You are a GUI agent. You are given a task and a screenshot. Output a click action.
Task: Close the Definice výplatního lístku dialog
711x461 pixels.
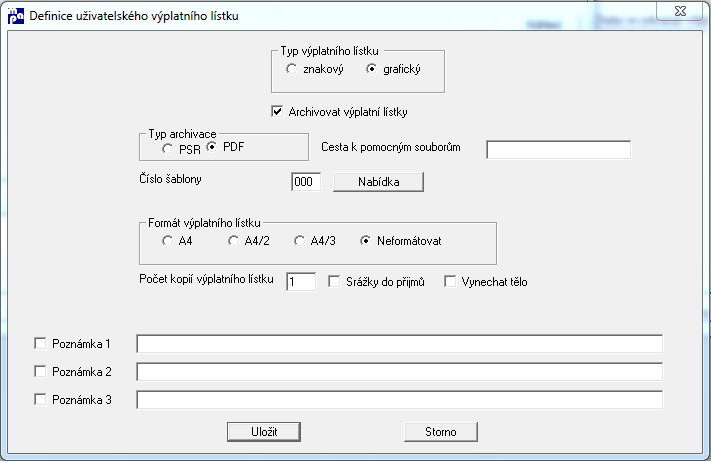point(680,11)
